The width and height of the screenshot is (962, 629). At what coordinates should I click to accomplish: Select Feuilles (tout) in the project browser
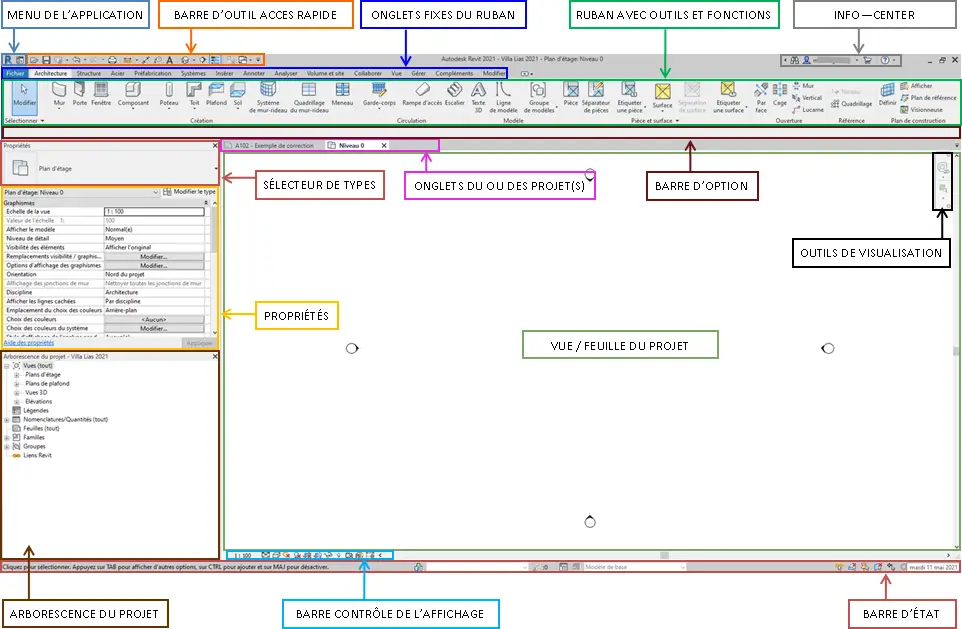pyautogui.click(x=41, y=428)
